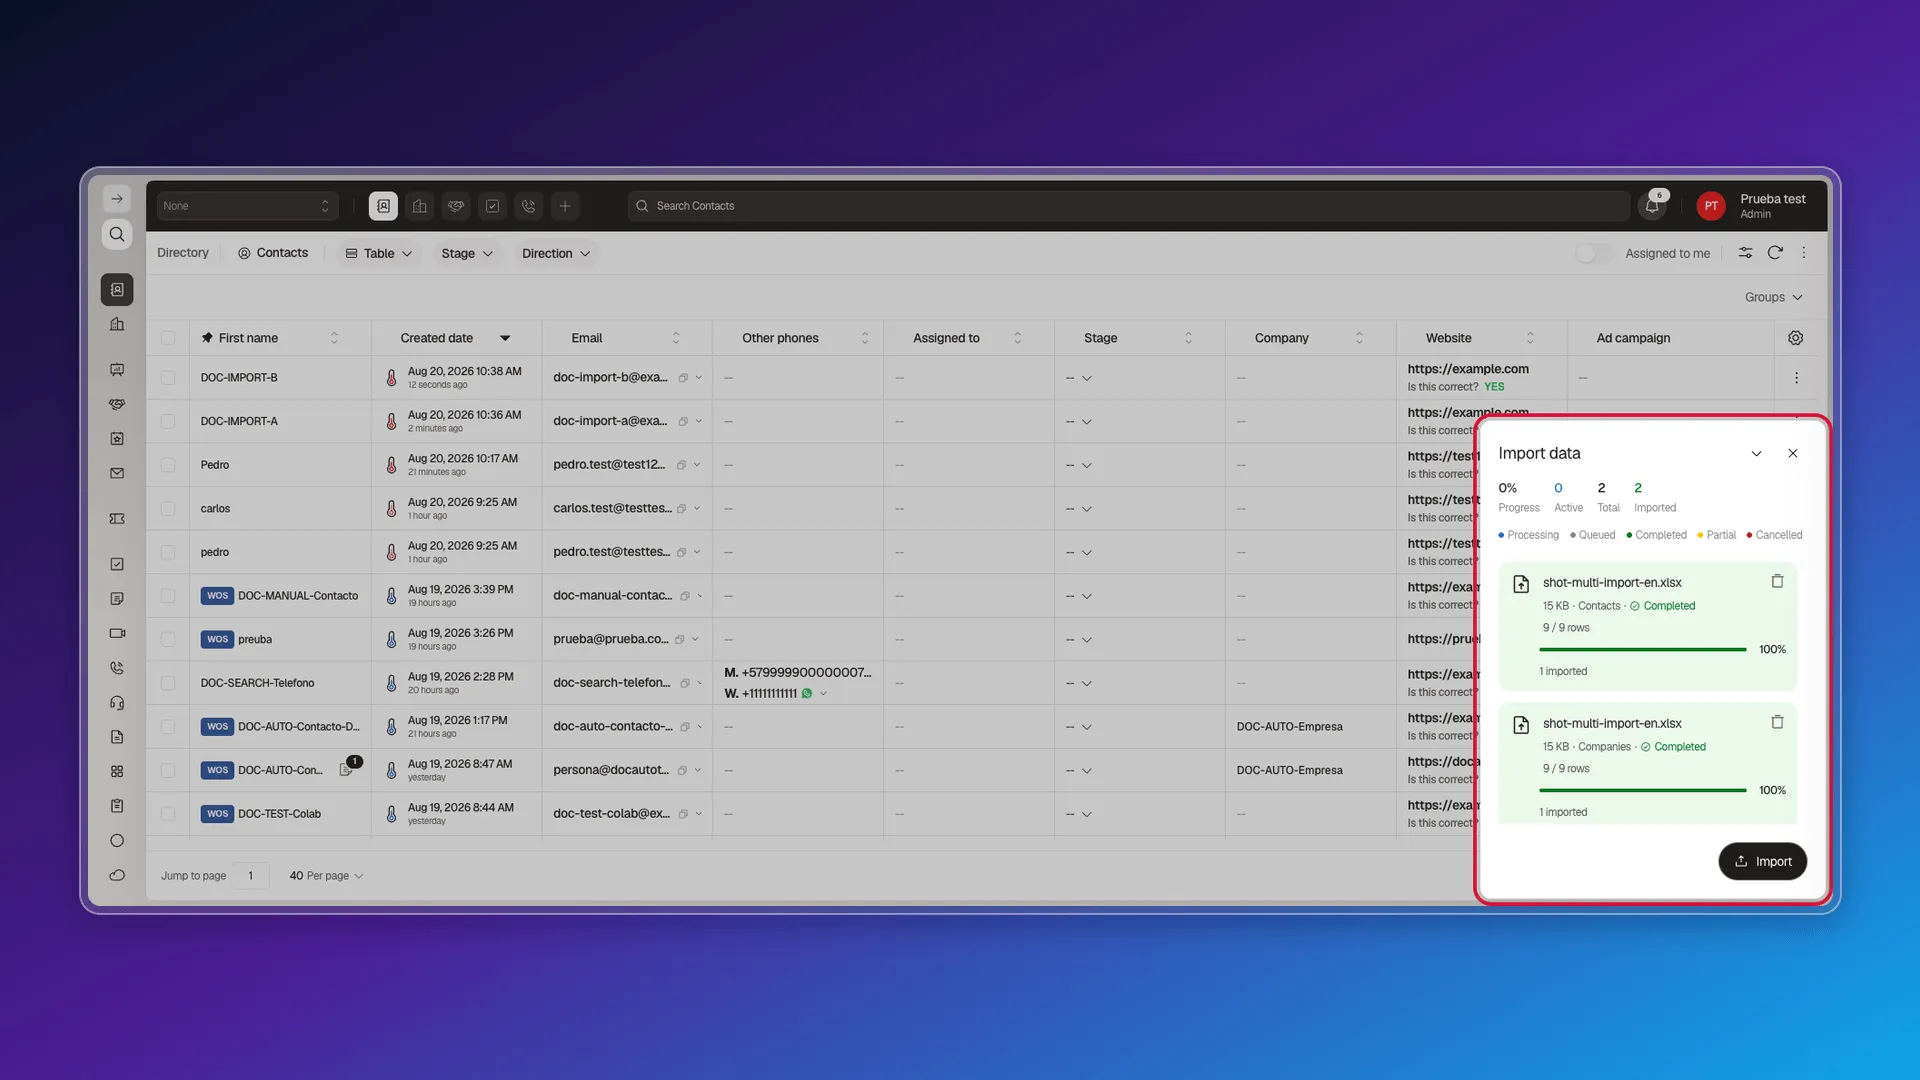Check the carlos row checkbox
1920x1080 pixels.
coord(168,509)
